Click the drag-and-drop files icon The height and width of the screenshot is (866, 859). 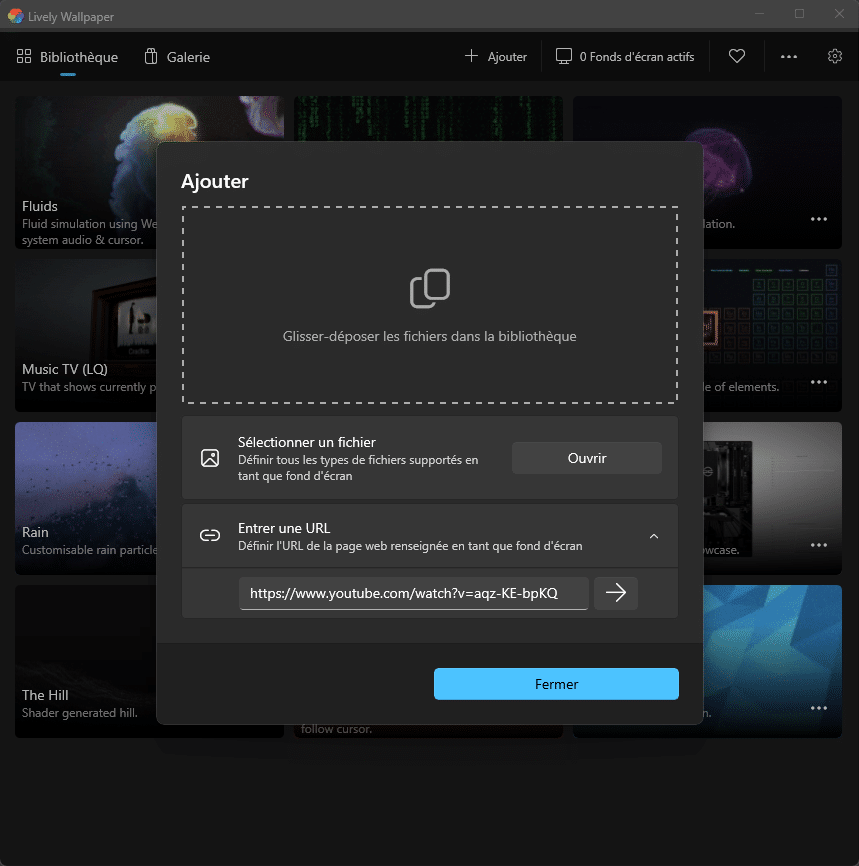point(430,289)
